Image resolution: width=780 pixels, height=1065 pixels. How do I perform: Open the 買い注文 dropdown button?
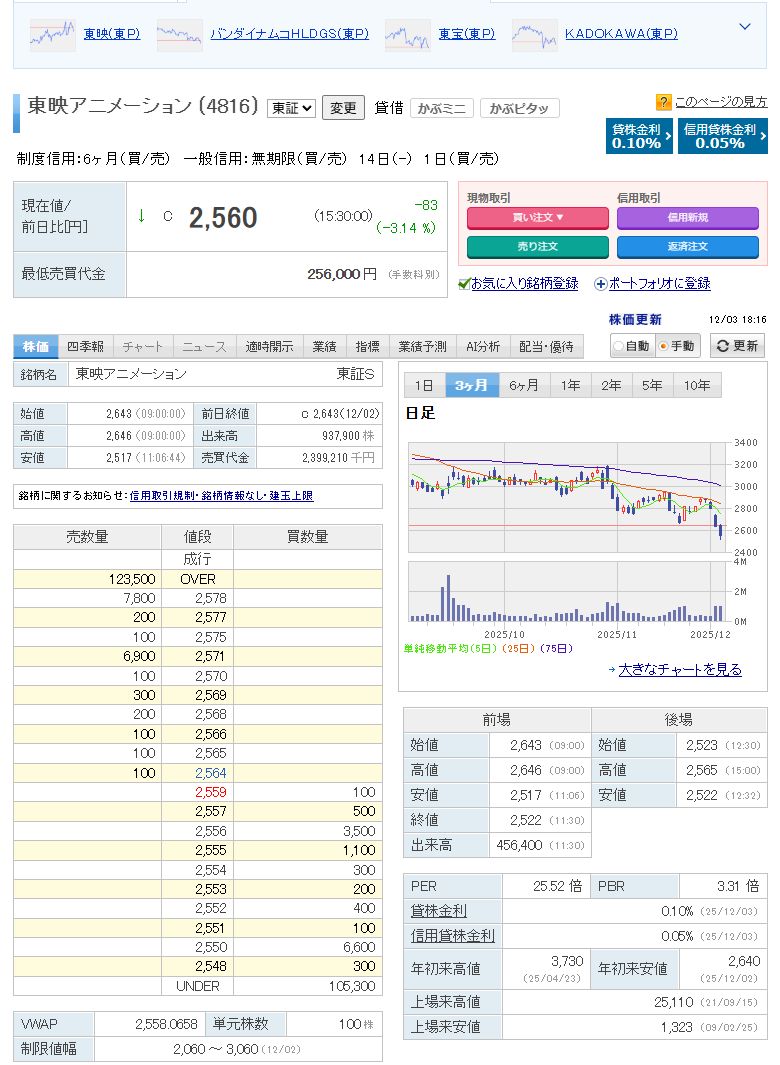click(x=537, y=217)
